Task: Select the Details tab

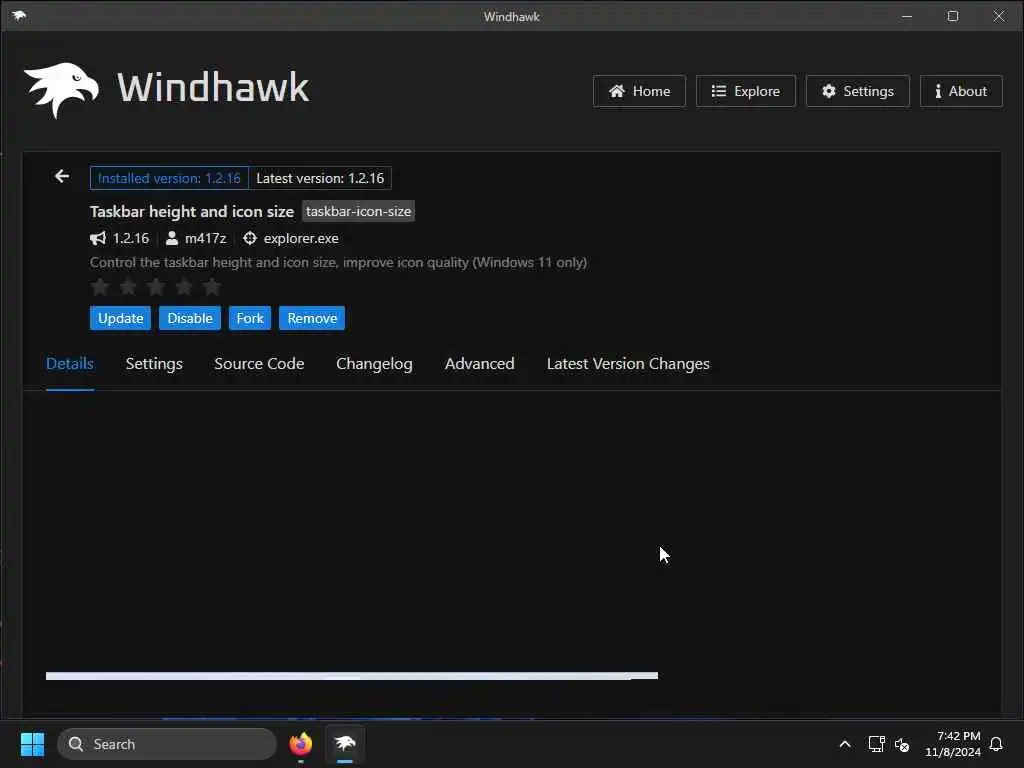Action: (70, 364)
